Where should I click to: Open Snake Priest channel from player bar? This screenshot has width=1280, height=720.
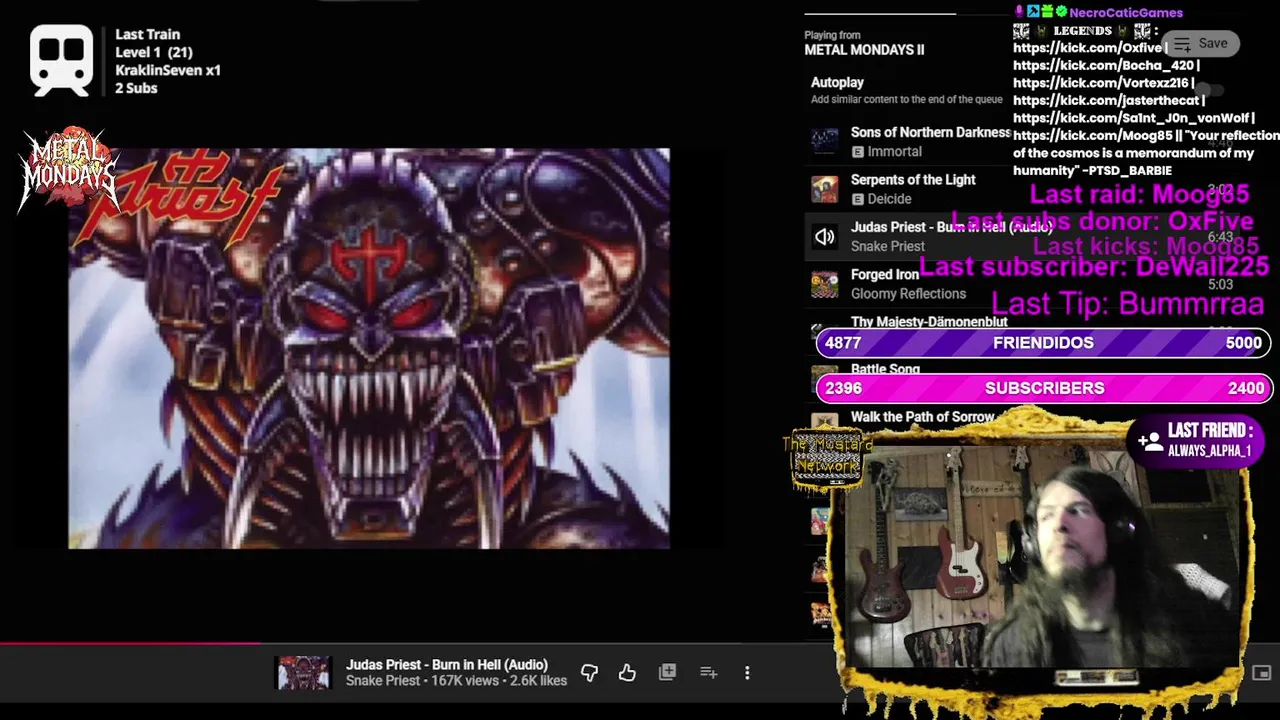pos(383,681)
